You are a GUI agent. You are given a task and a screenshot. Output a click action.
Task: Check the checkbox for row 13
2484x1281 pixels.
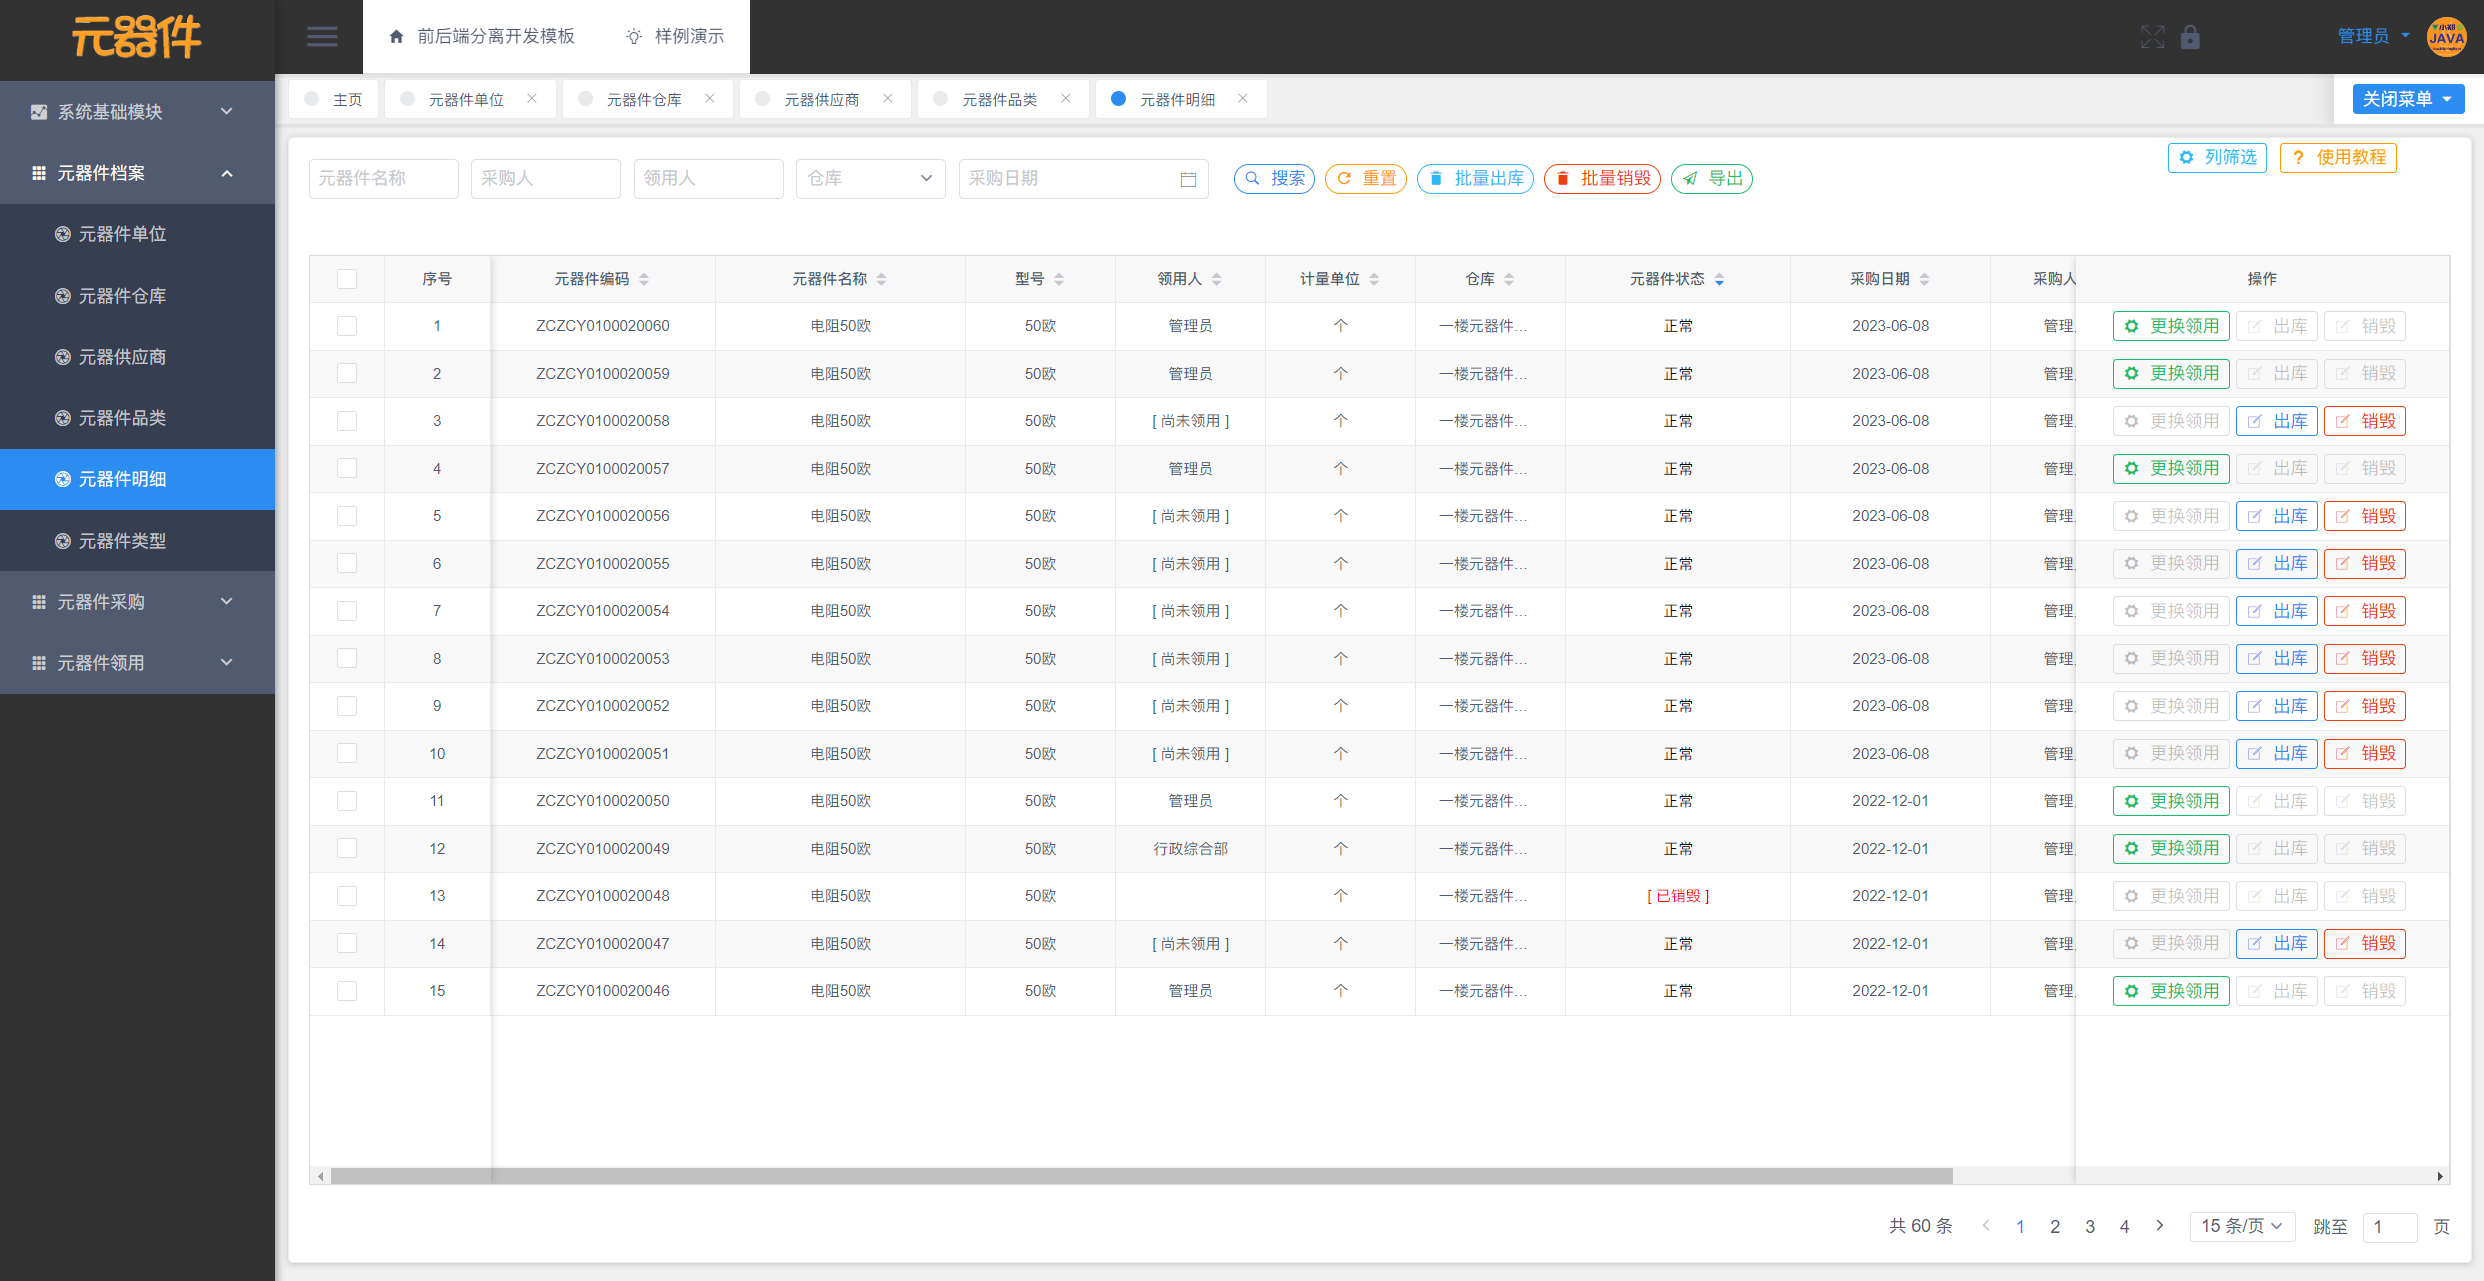point(347,896)
